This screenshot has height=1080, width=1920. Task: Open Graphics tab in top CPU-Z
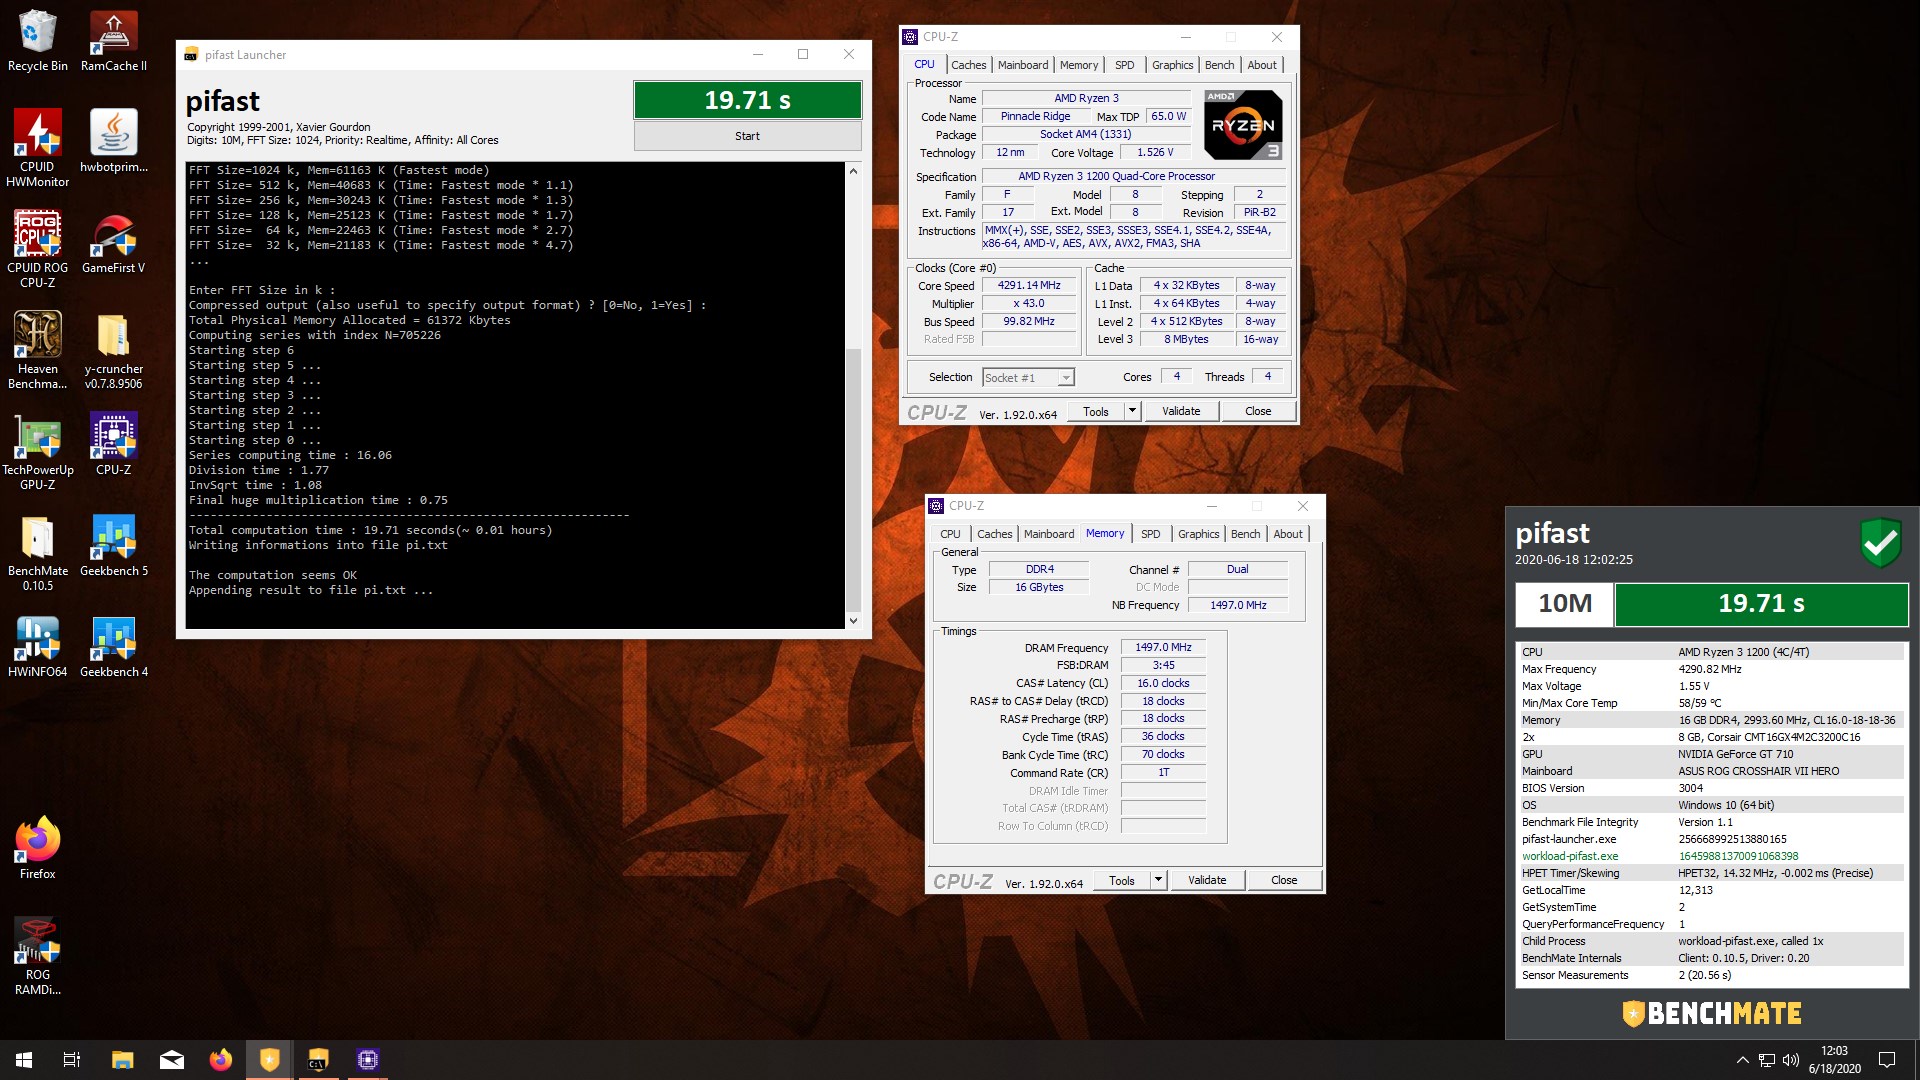(1172, 65)
